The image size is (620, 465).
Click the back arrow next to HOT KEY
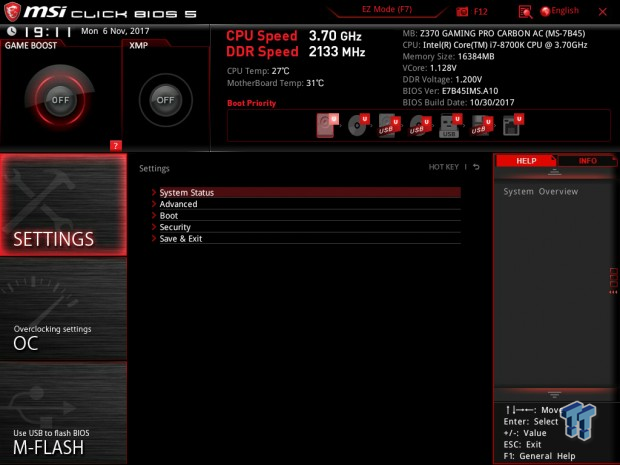[x=476, y=168]
